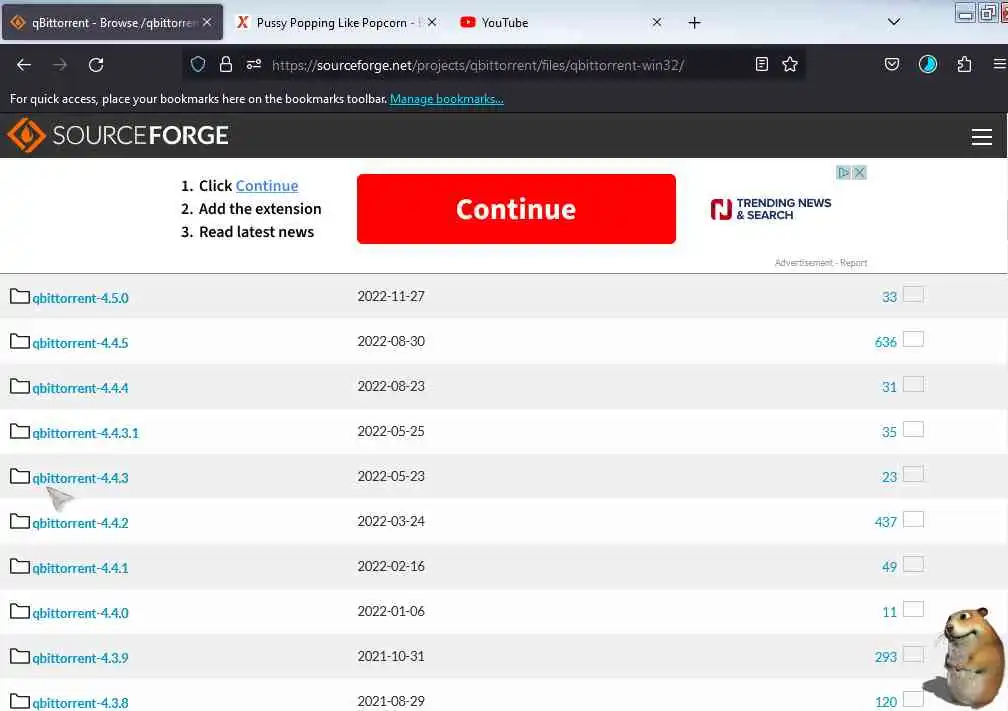Click folder icon beside qbittorrent-4.4.2
The height and width of the screenshot is (711, 1008).
click(x=20, y=521)
